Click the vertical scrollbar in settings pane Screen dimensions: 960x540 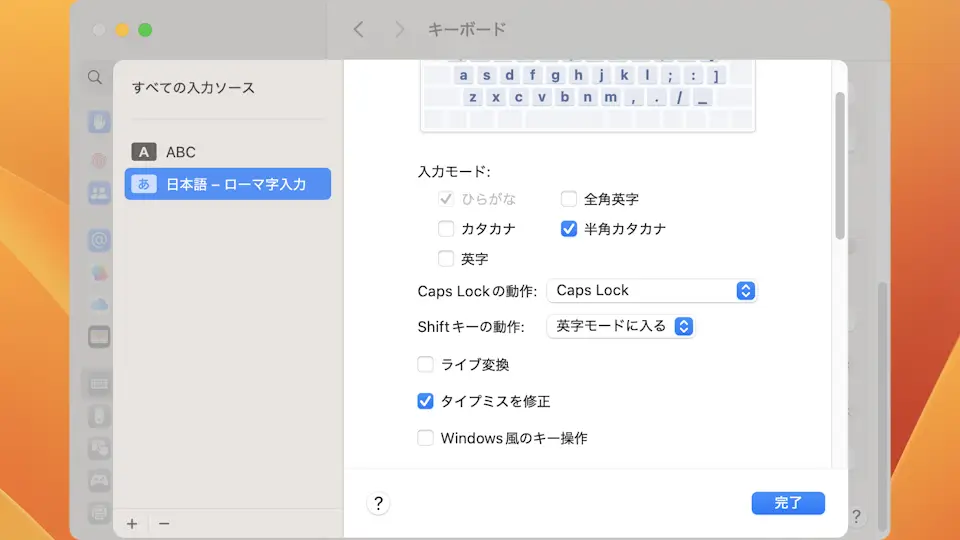840,165
